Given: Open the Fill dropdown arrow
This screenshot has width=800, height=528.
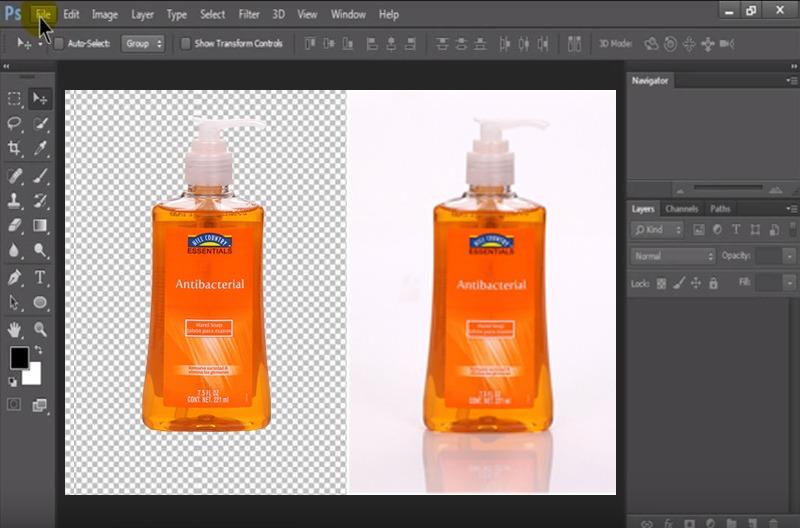Looking at the screenshot, I should click(x=789, y=282).
